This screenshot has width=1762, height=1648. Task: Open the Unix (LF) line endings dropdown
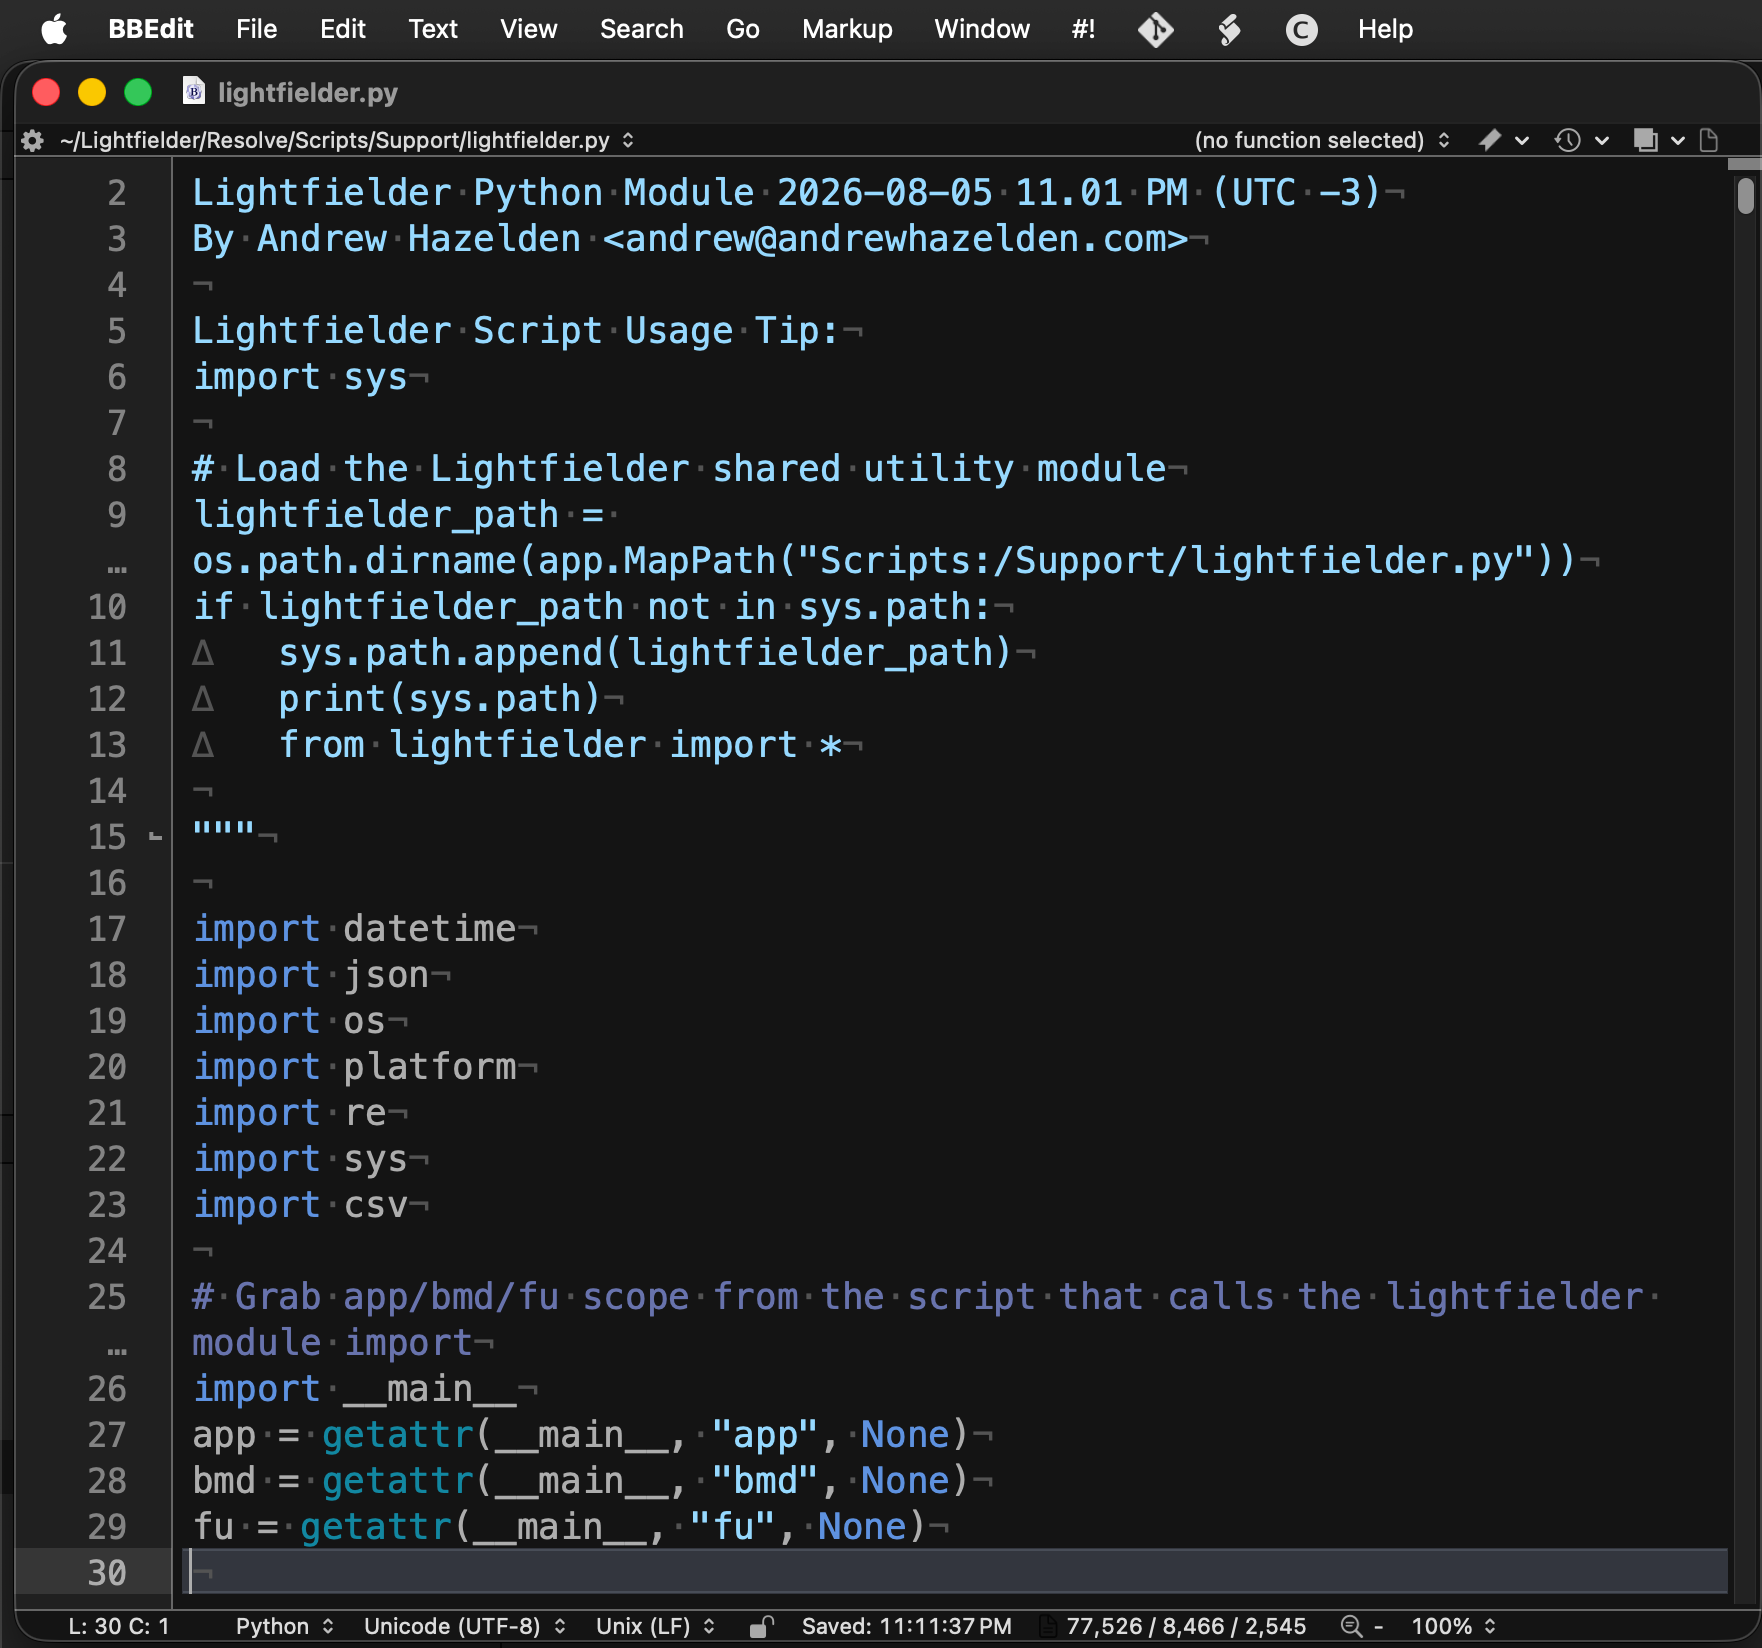click(x=655, y=1626)
